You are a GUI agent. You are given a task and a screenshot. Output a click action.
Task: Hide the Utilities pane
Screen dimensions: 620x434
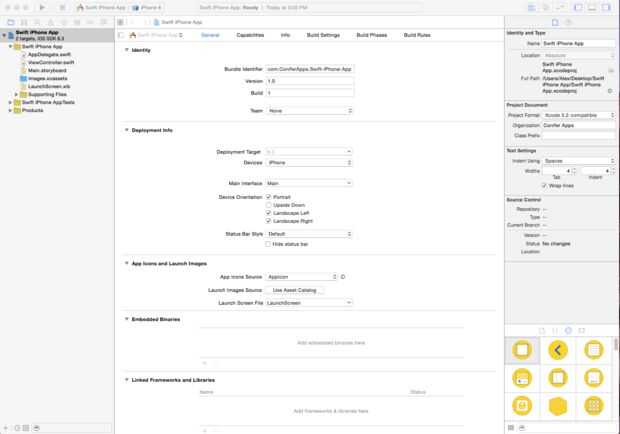pos(606,8)
